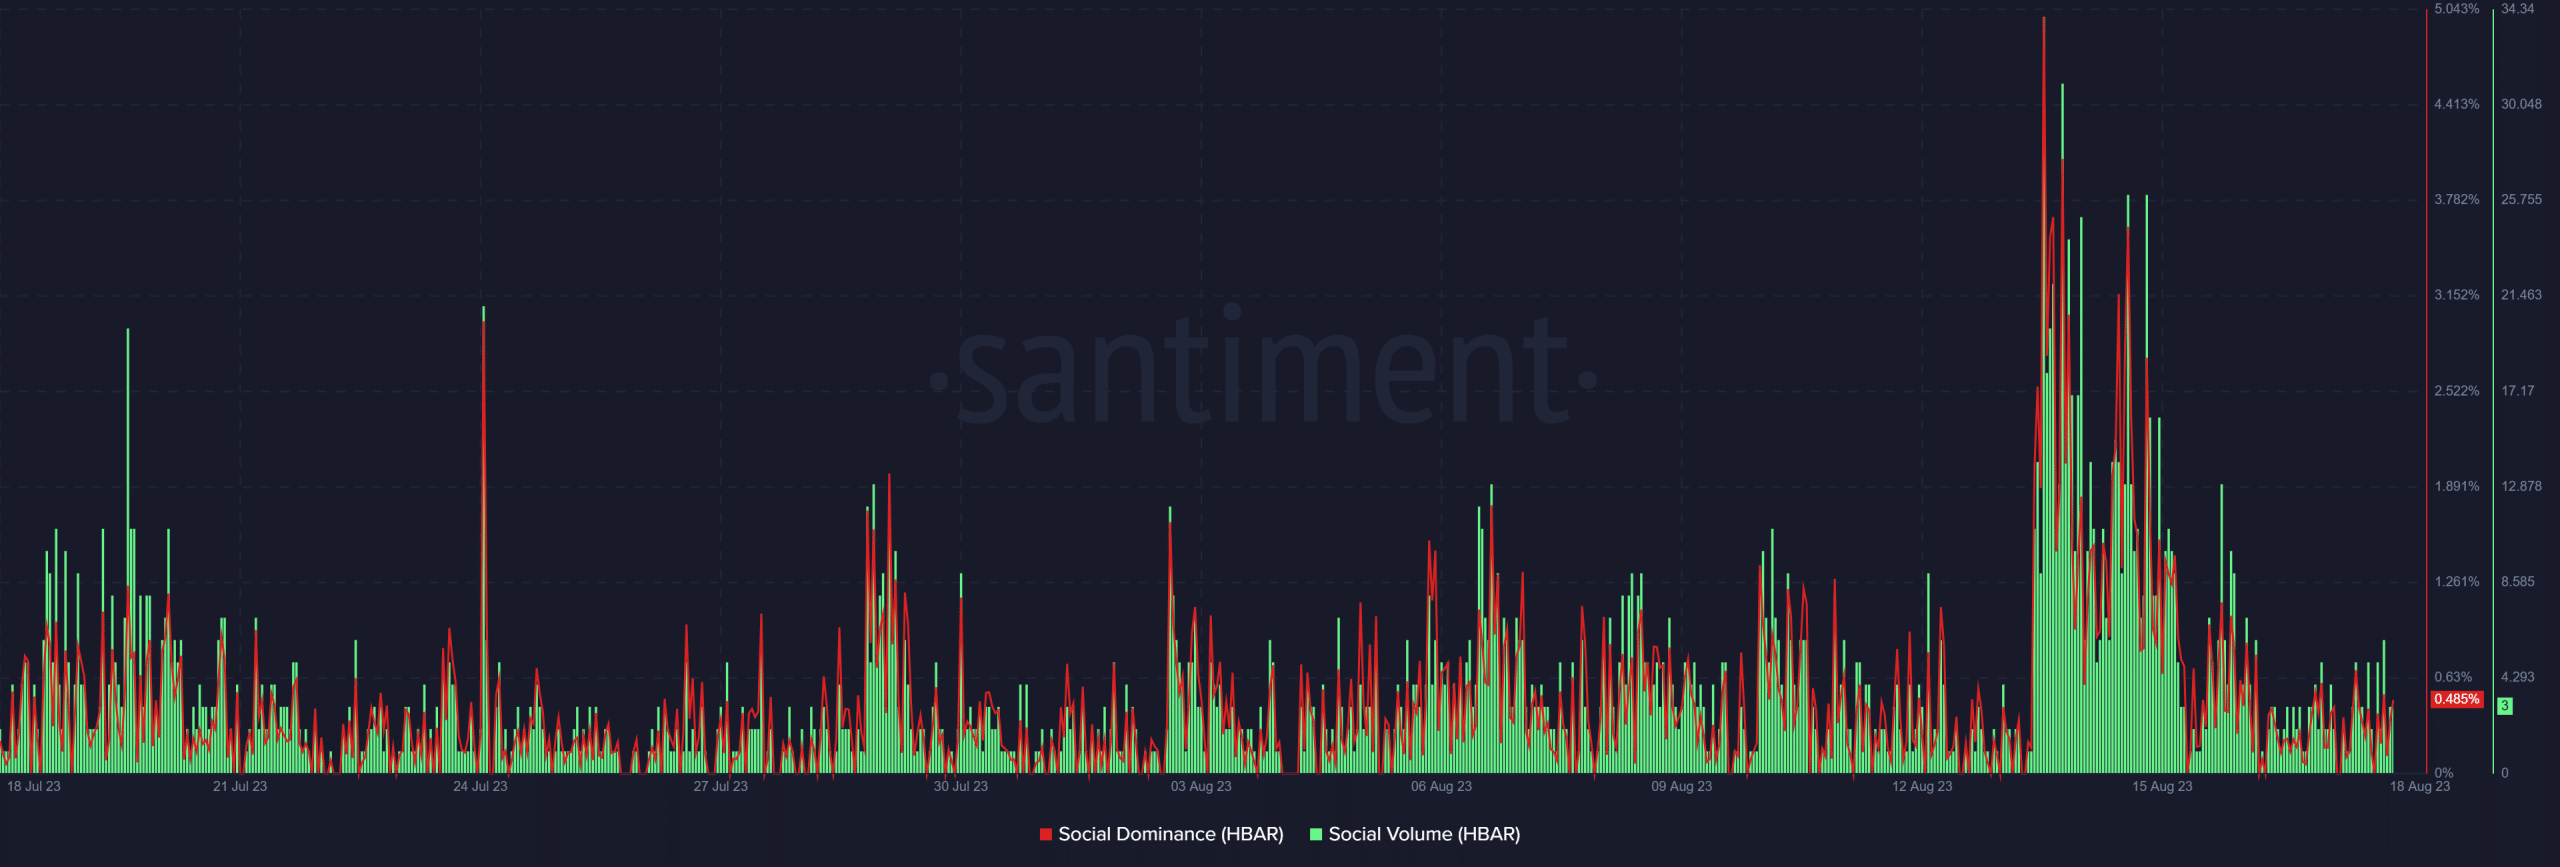This screenshot has height=867, width=2560.
Task: Click the green Social Volume legend swatch
Action: click(1316, 834)
